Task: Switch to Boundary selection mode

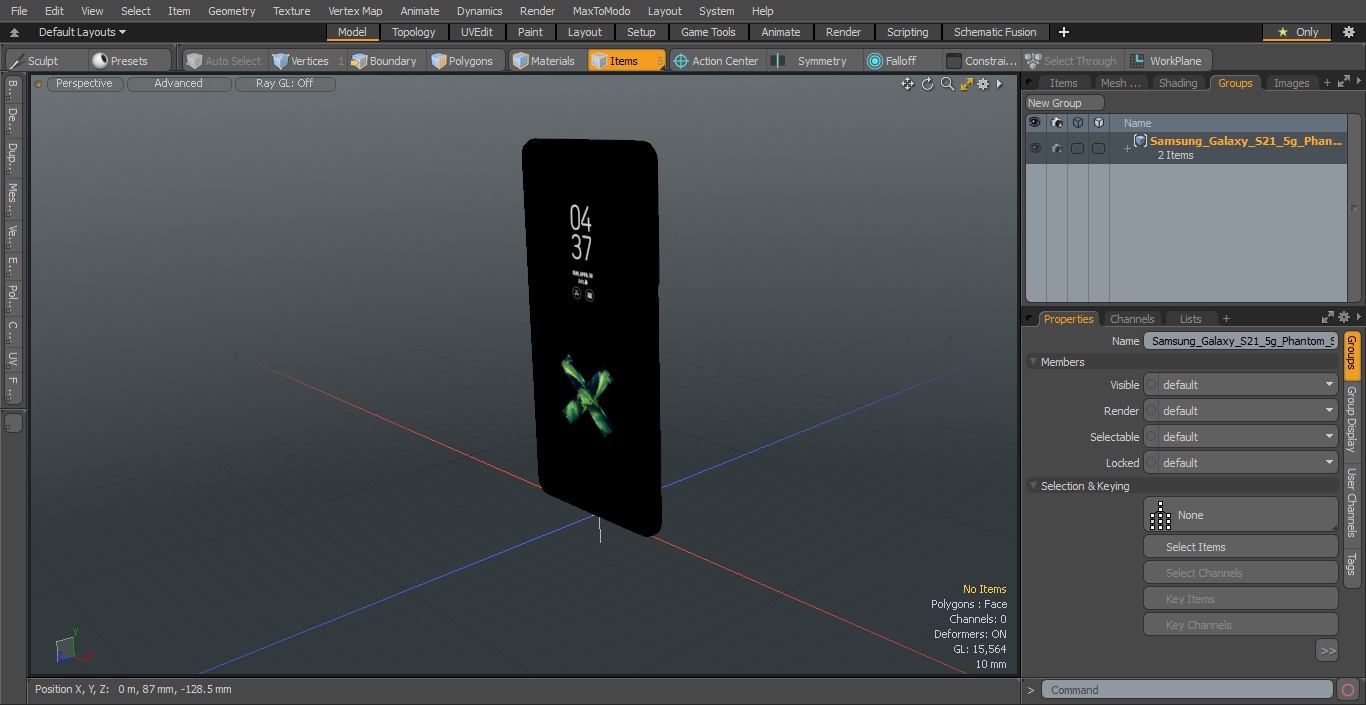Action: click(x=384, y=61)
